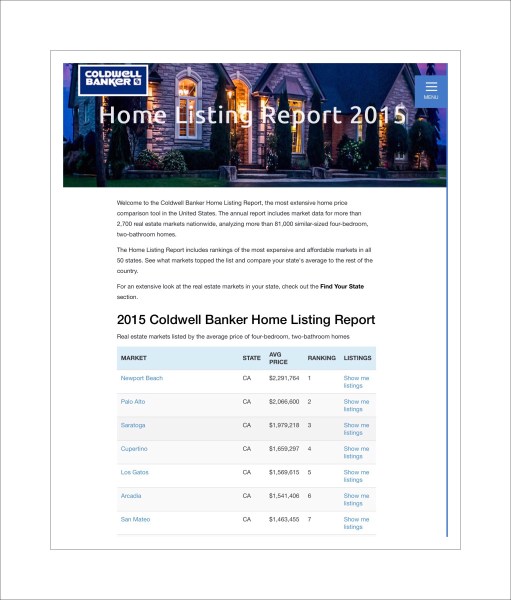Click the STATE column header
The height and width of the screenshot is (600, 511).
[x=251, y=358]
